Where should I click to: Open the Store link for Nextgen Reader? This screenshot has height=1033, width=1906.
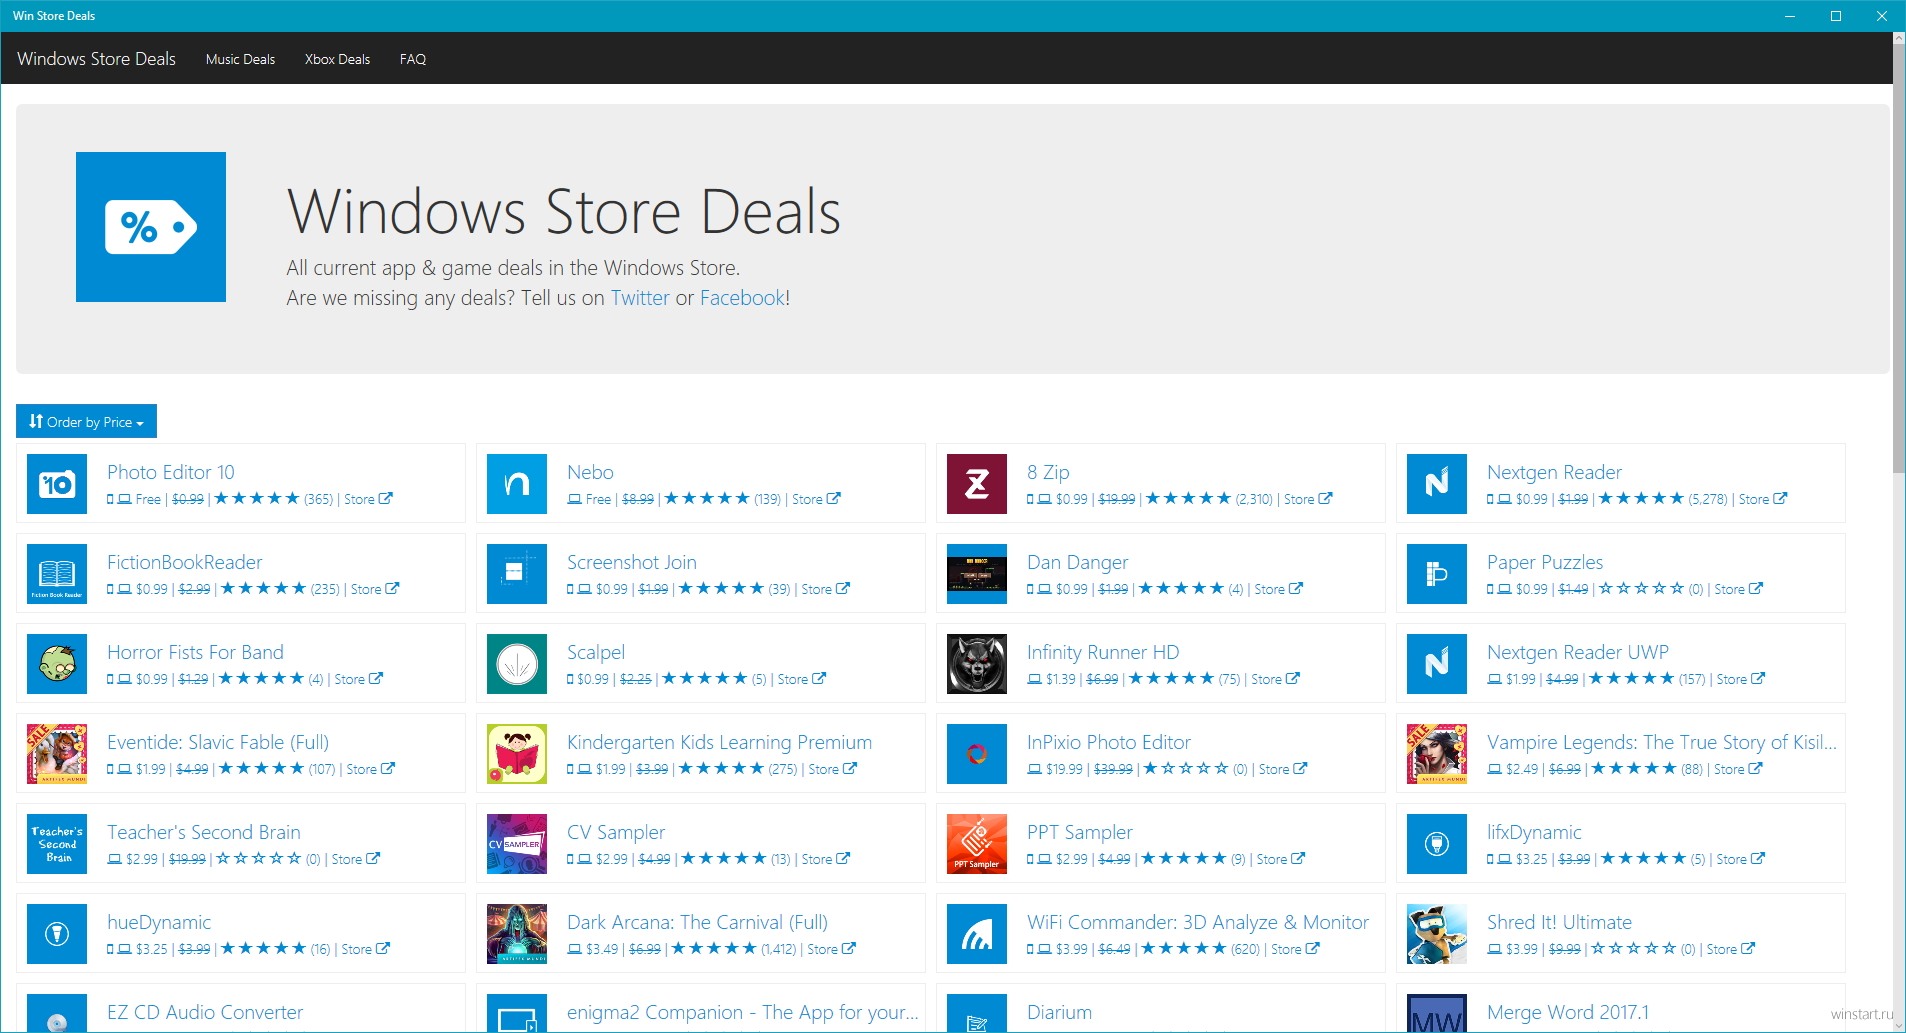[x=1763, y=499]
